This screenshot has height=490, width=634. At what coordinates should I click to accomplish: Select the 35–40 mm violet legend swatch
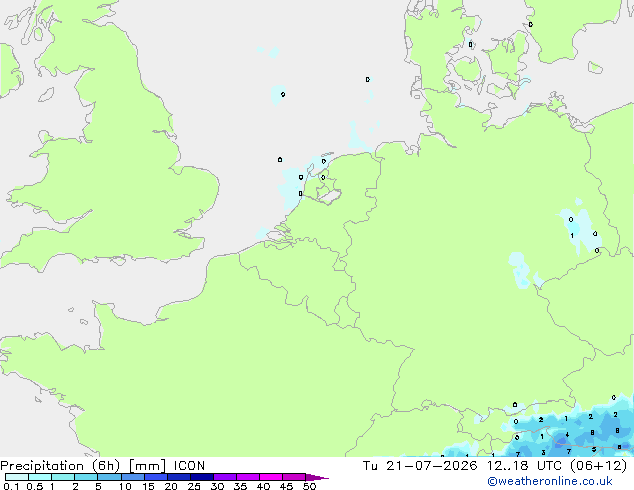tap(247, 477)
